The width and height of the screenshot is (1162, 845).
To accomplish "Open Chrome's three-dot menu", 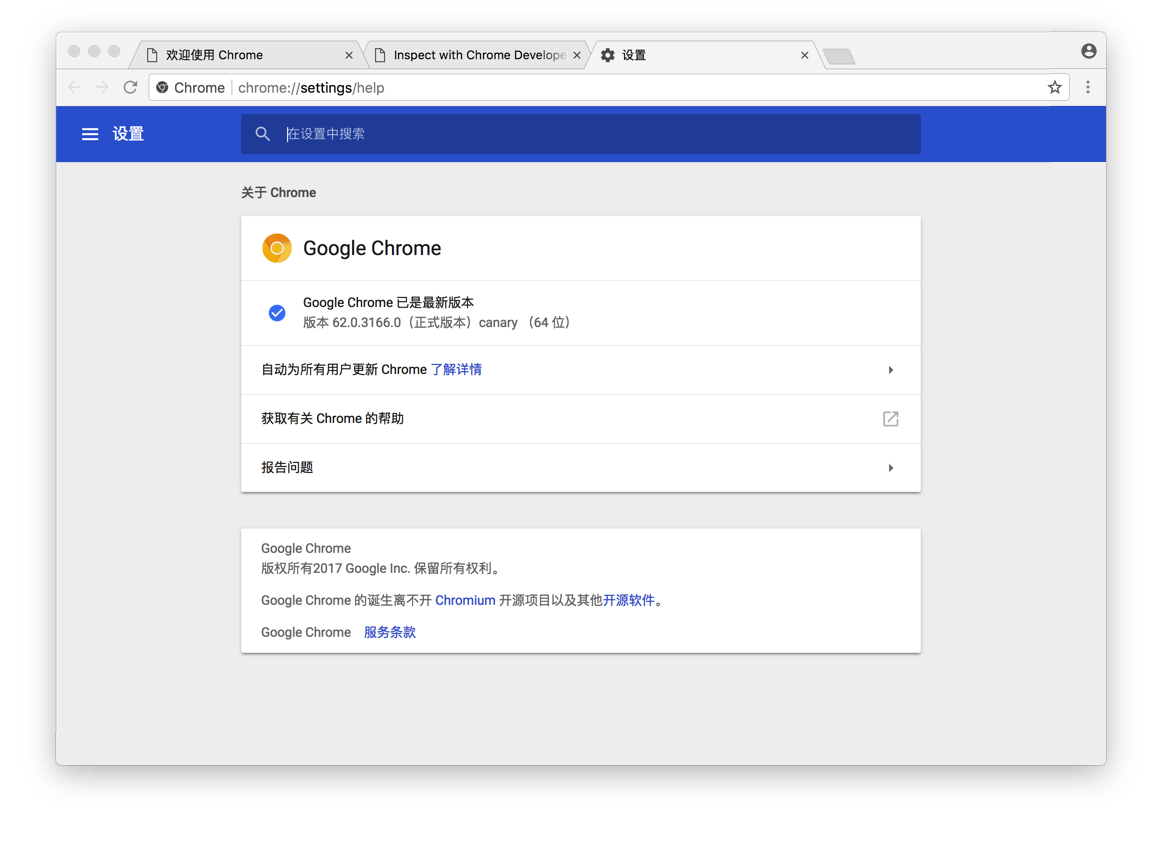I will (1088, 87).
